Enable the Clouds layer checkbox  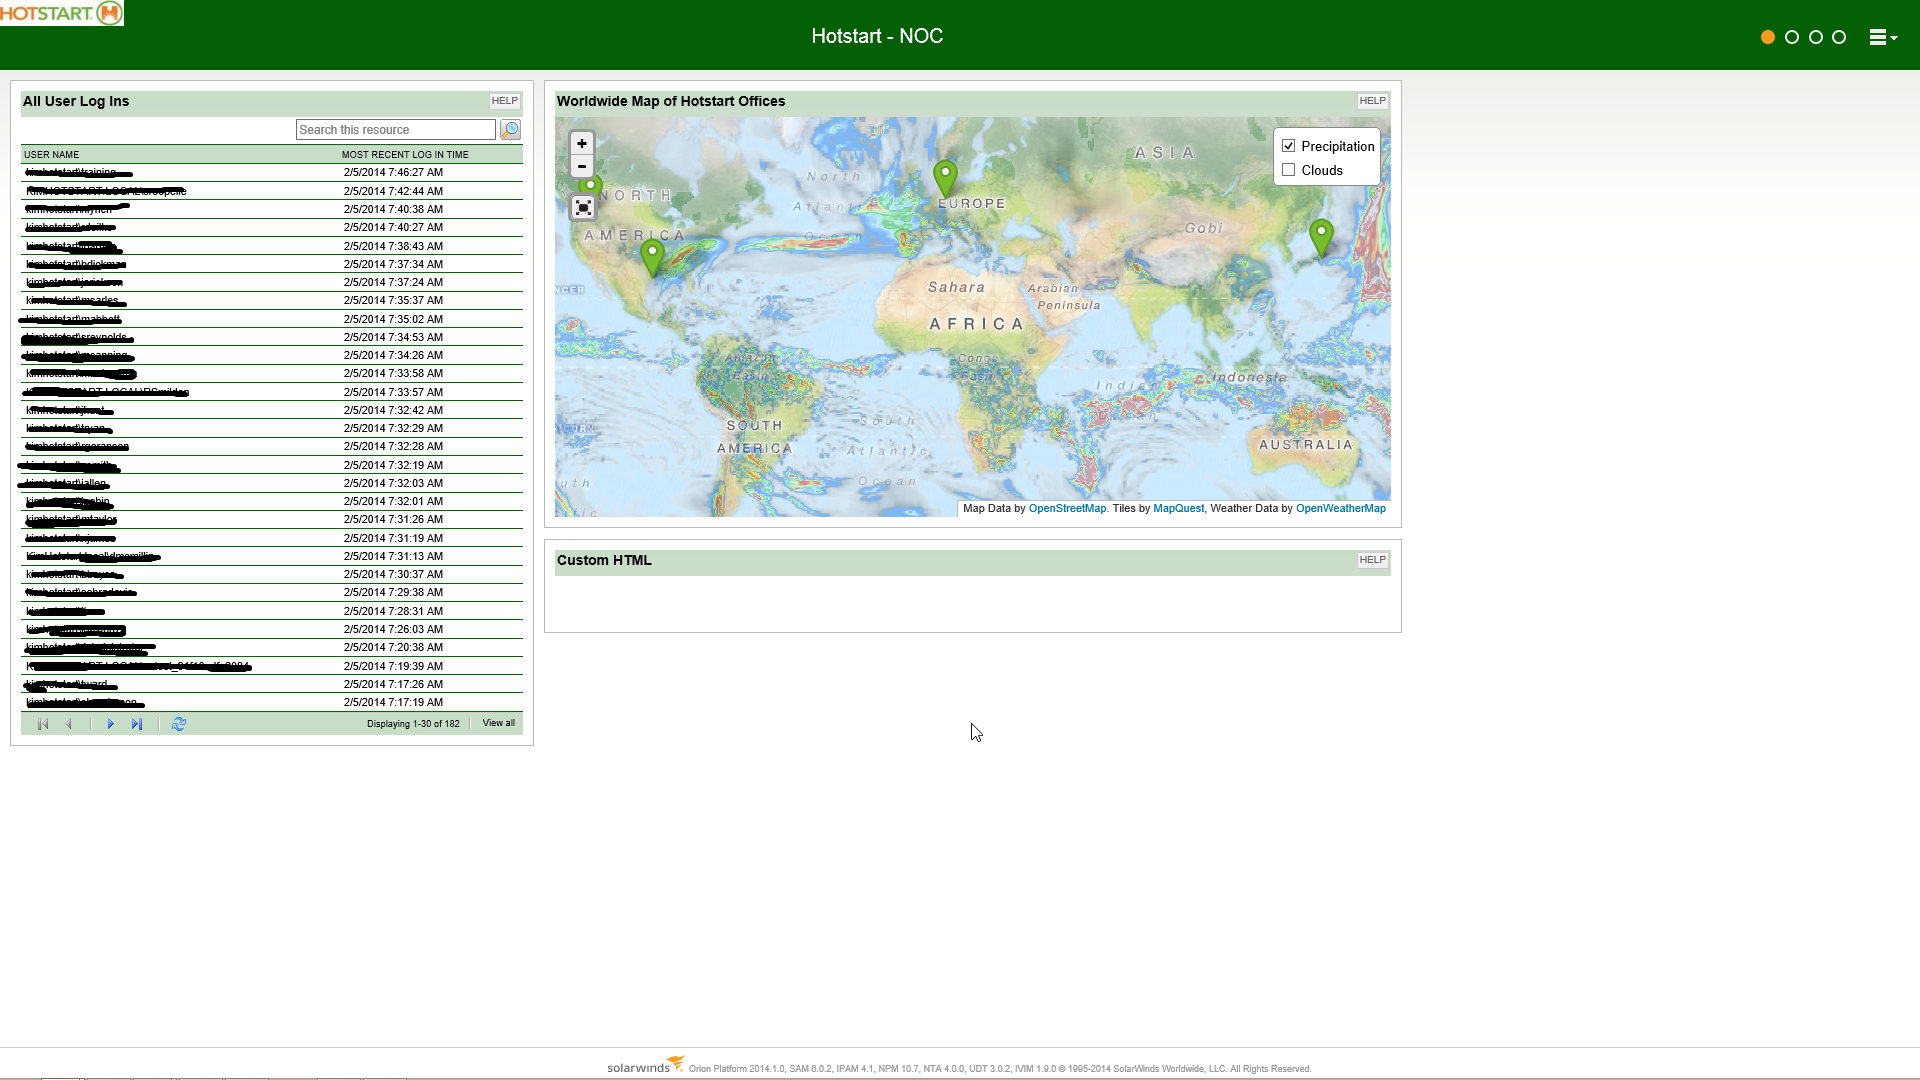coord(1289,170)
